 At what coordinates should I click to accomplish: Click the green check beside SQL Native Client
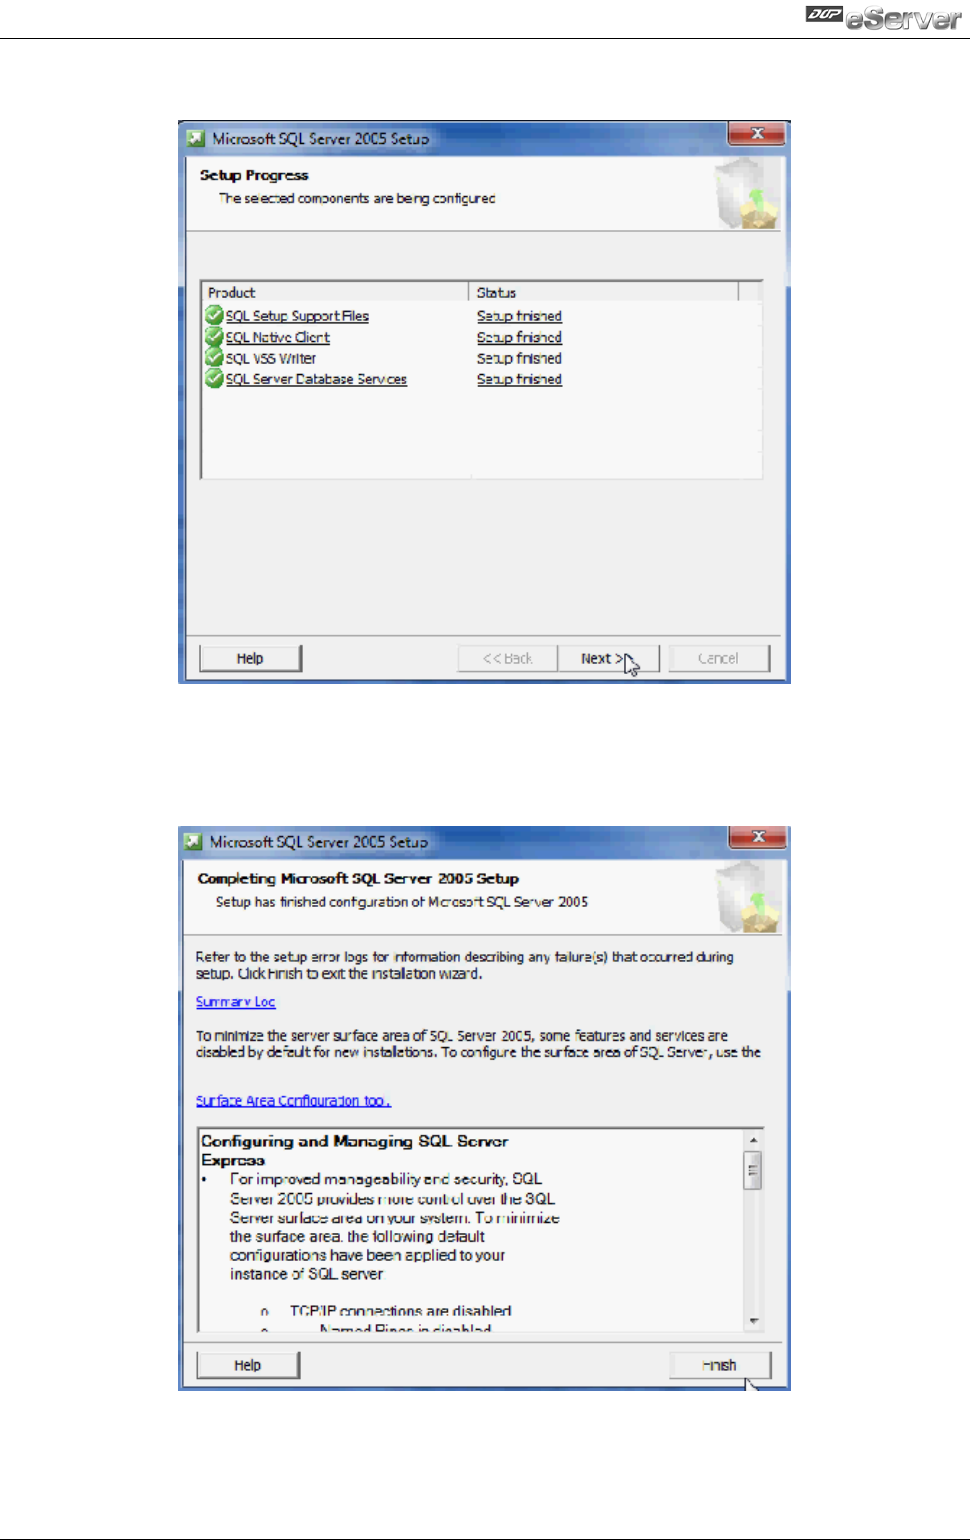[214, 337]
